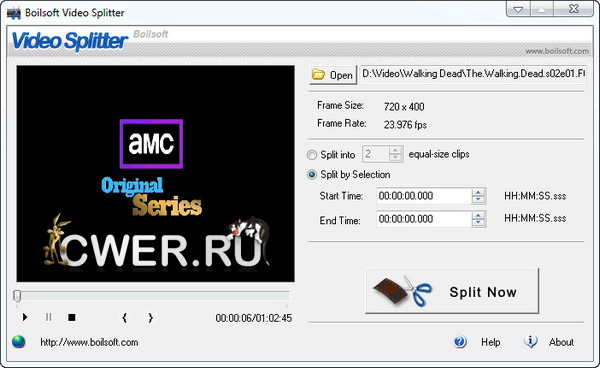This screenshot has width=600, height=368.
Task: Pause the video playback
Action: pos(49,317)
